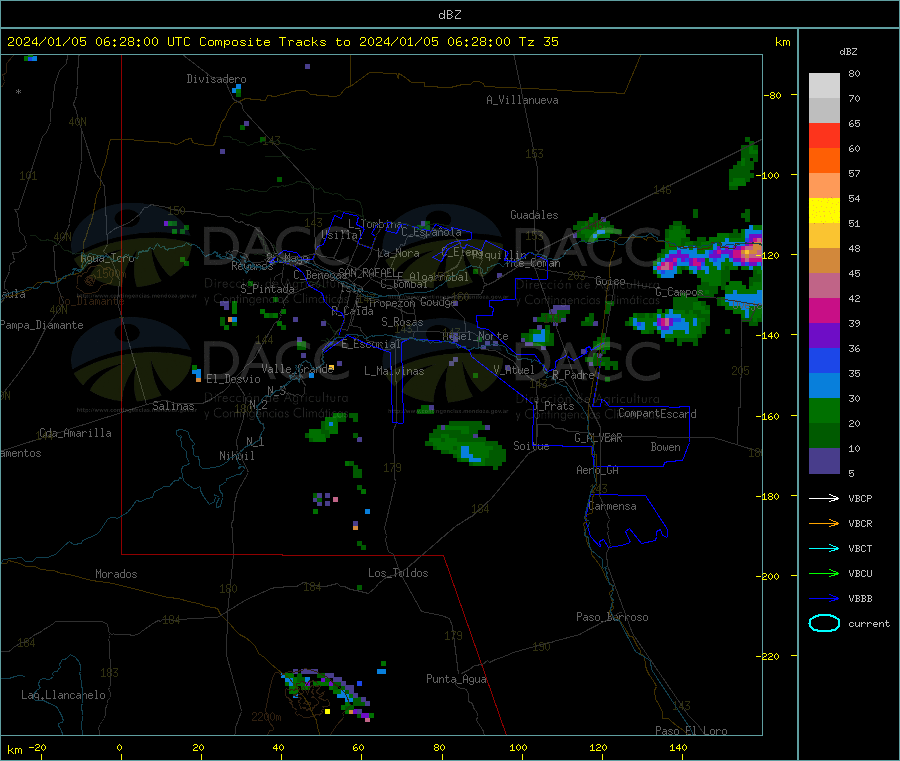
Task: Click the Divisadero map label
Action: pyautogui.click(x=216, y=79)
